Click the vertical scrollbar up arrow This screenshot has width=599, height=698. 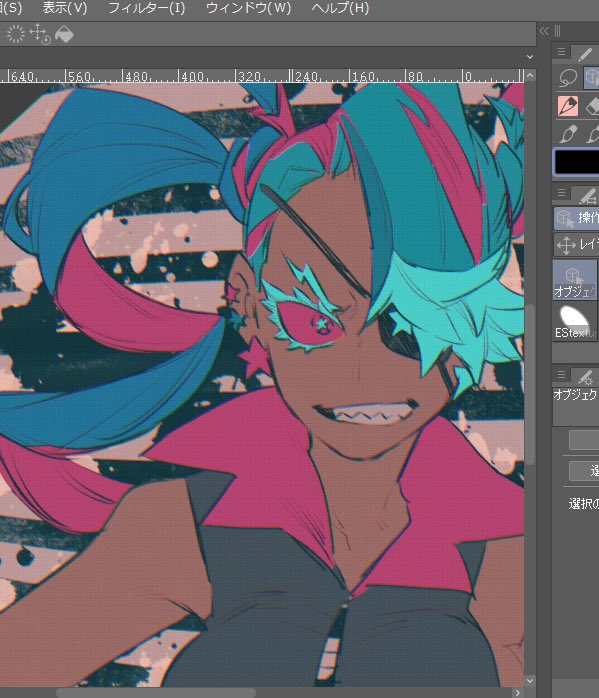coord(530,76)
